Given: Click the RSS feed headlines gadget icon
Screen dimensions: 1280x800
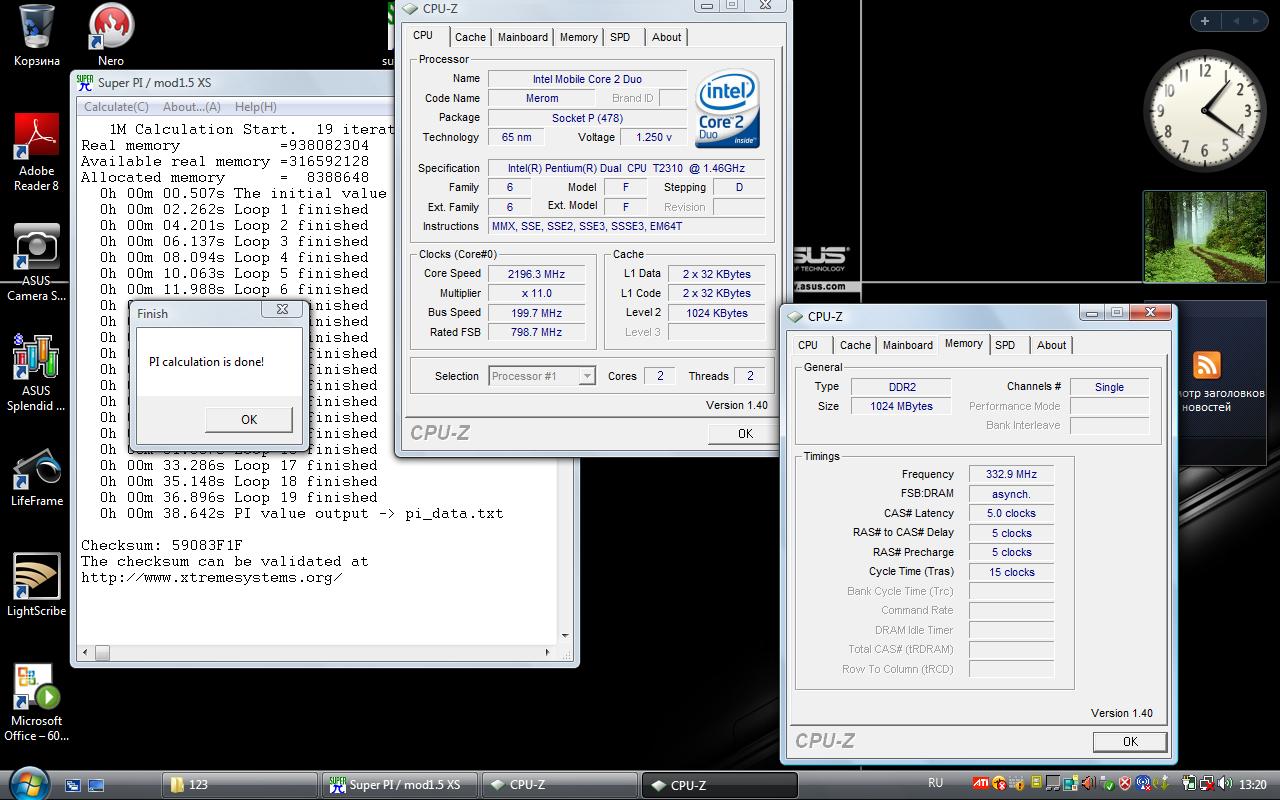Looking at the screenshot, I should tap(1207, 365).
